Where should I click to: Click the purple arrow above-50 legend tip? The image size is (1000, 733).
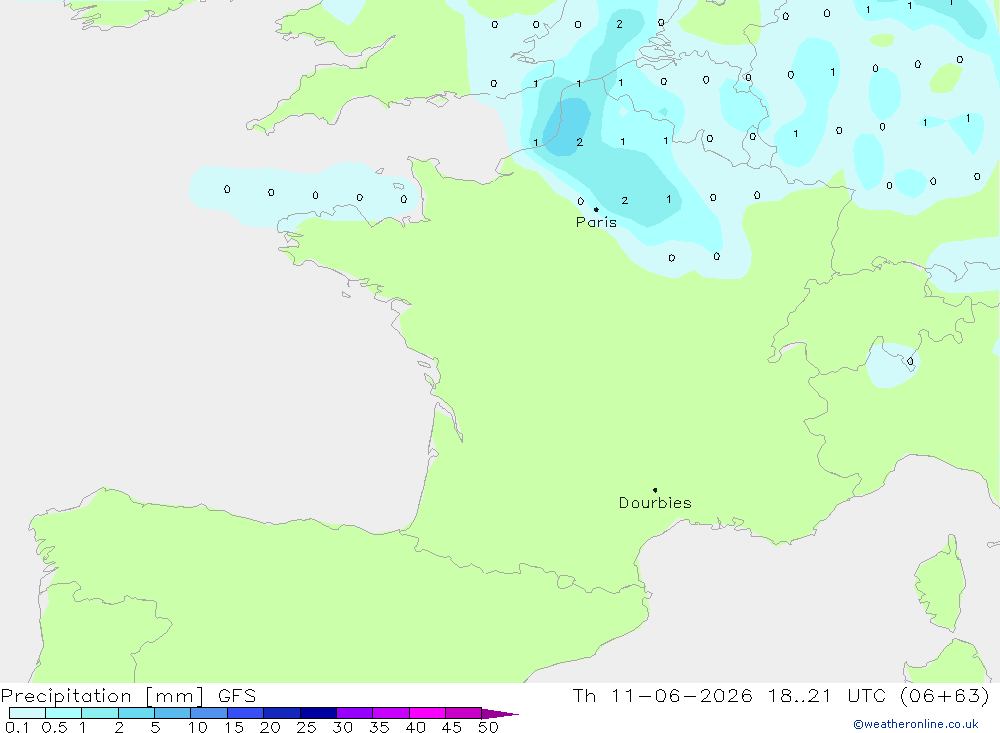(500, 713)
